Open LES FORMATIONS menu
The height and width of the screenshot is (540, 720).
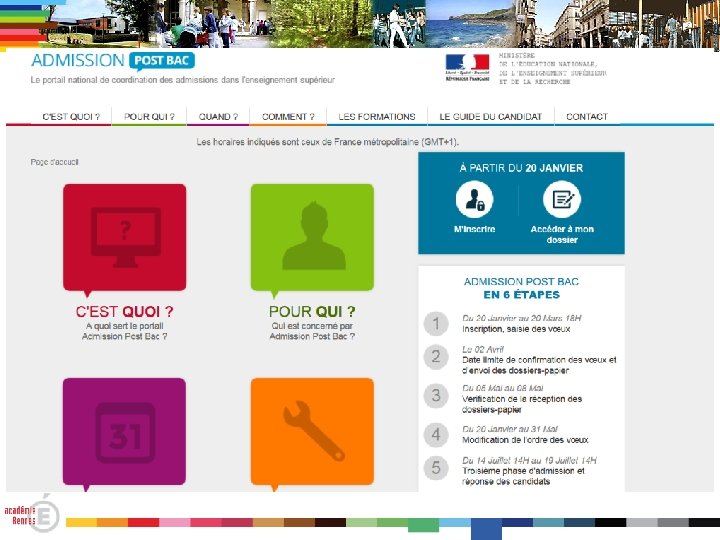(x=377, y=117)
